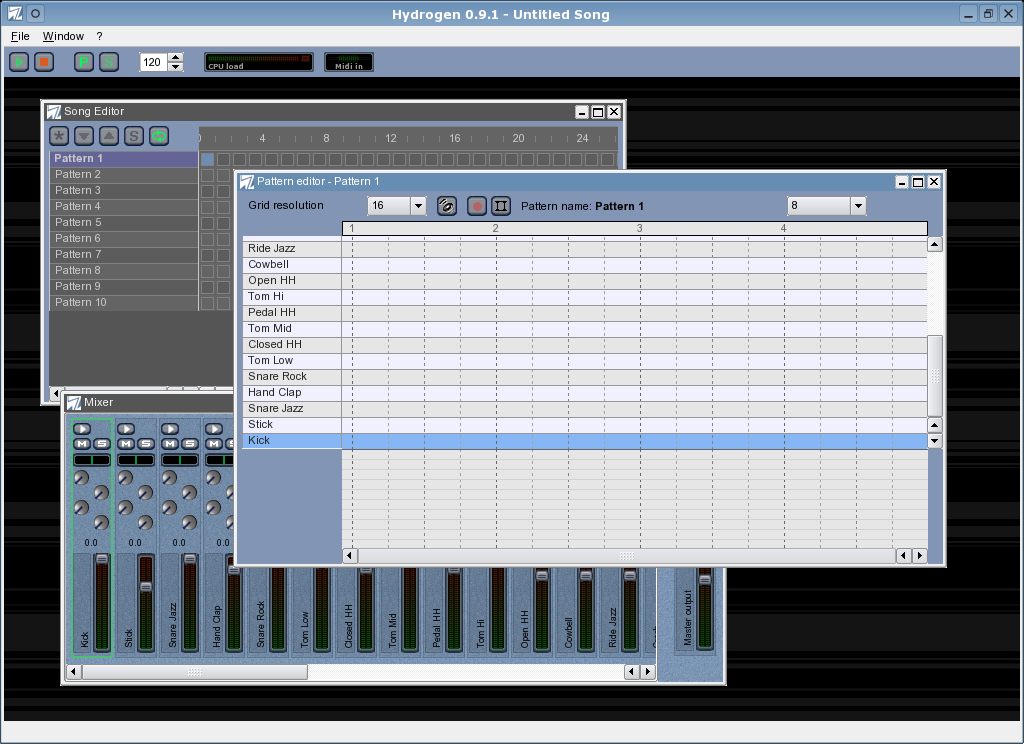Viewport: 1024px width, 744px height.
Task: Select Pattern 3 in the Song Editor
Action: coord(124,190)
